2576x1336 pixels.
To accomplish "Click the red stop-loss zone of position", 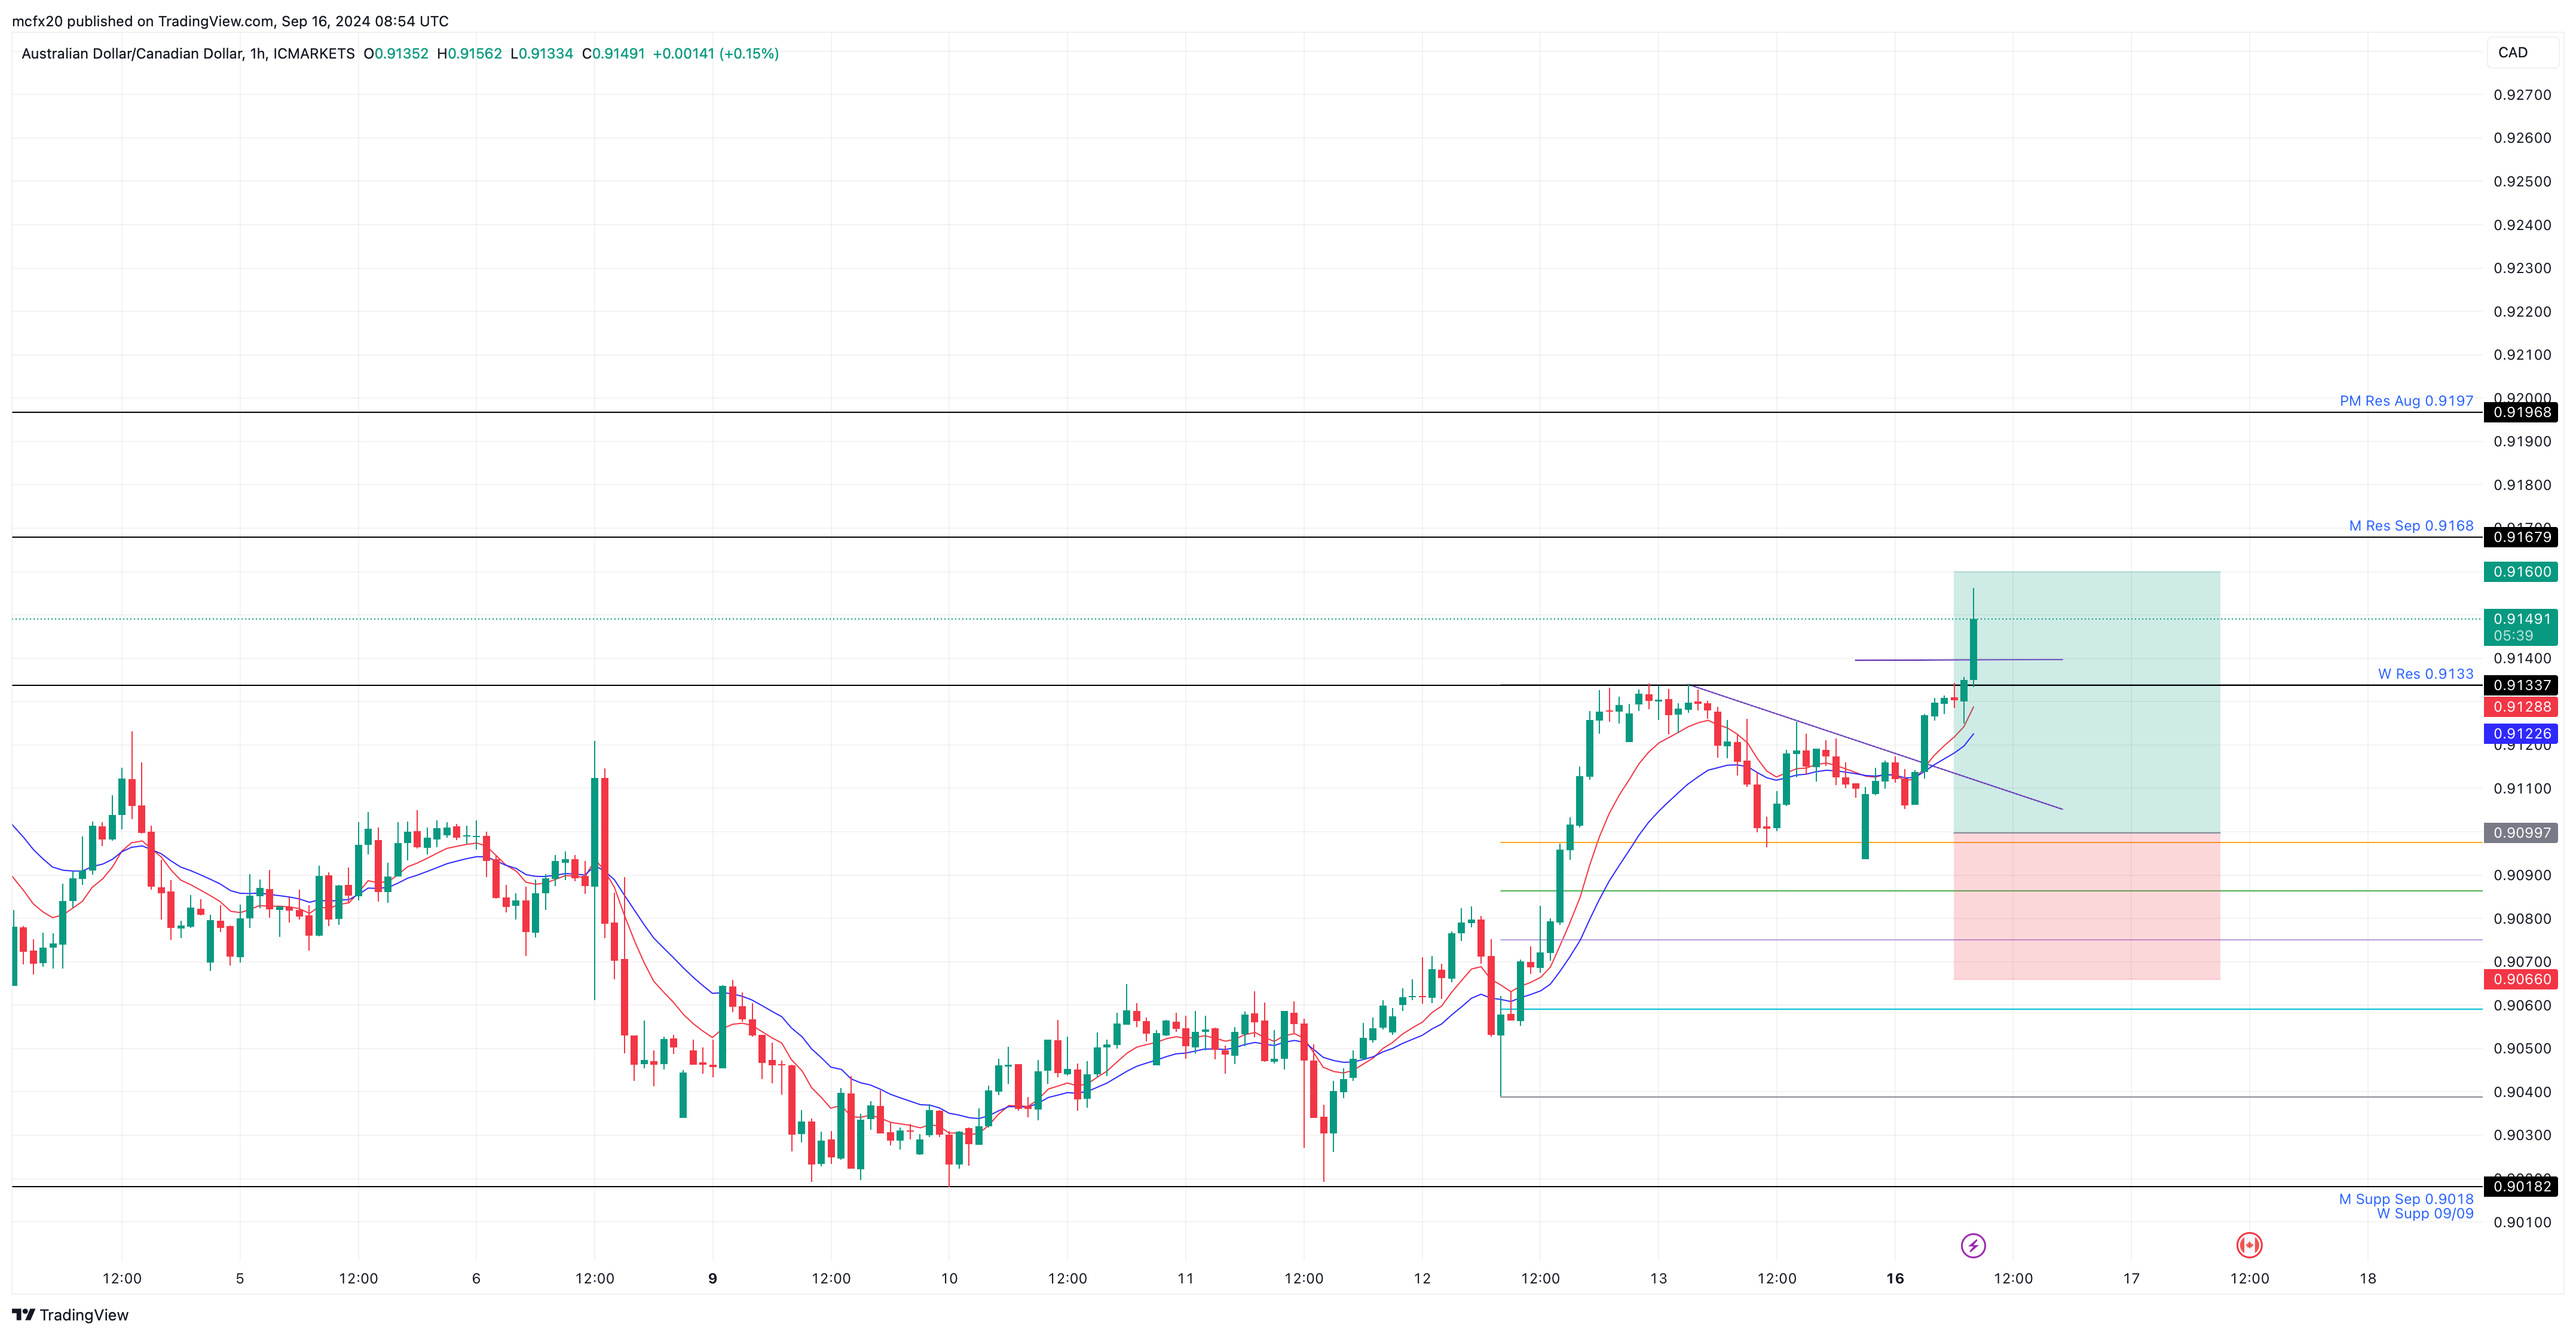I will tap(2086, 906).
